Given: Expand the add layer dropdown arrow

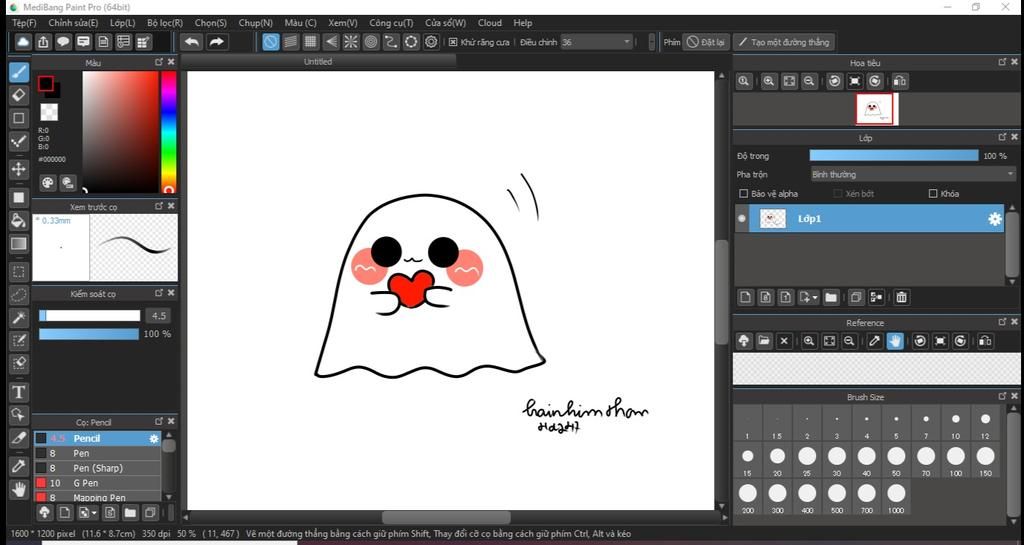Looking at the screenshot, I should (815, 298).
